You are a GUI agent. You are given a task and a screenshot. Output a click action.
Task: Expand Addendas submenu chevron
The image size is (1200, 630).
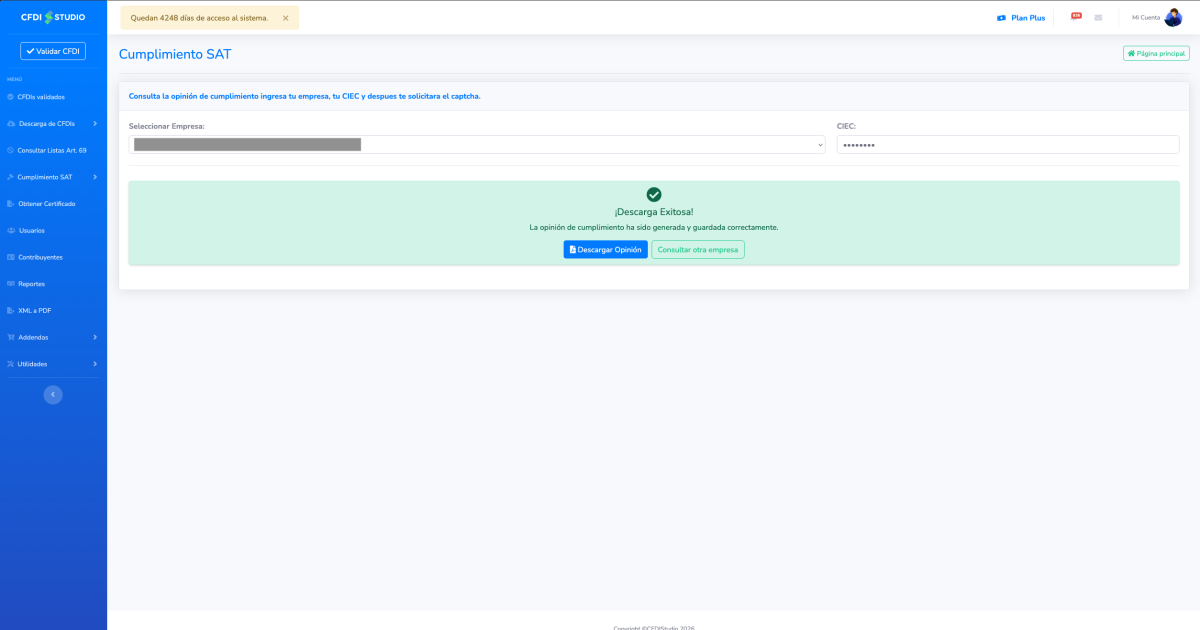click(x=95, y=337)
